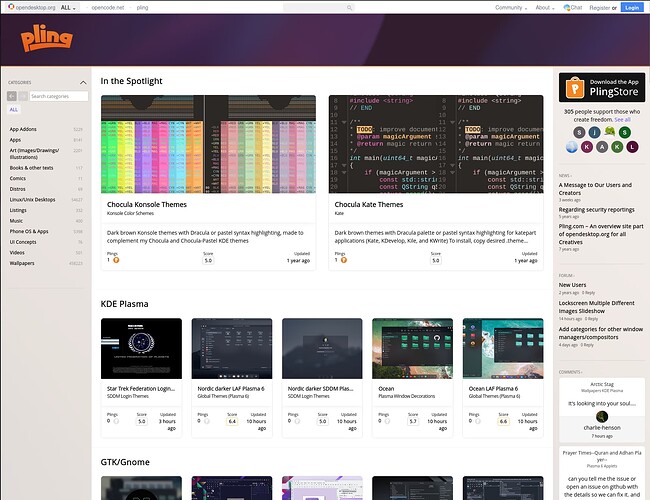Open the Nordic darker SDDM Plasma thumbnail

click(x=322, y=349)
